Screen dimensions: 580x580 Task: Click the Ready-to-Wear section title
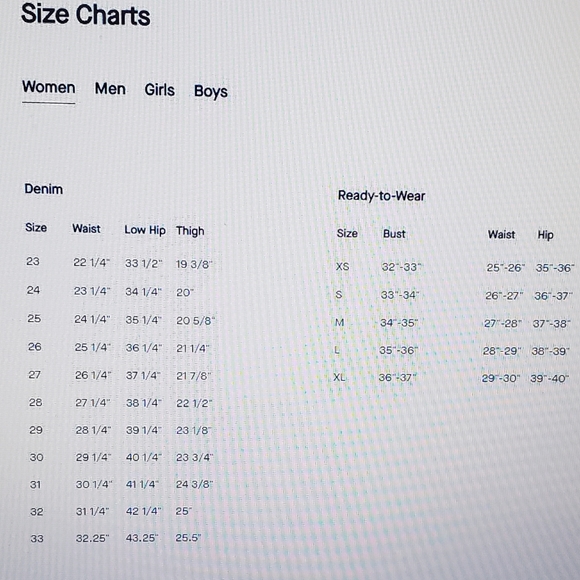(381, 196)
